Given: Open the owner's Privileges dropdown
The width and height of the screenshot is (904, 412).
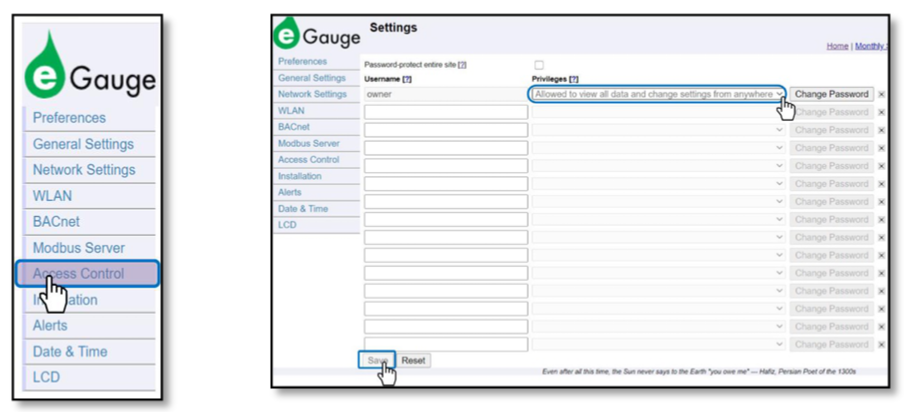Looking at the screenshot, I should pos(657,94).
